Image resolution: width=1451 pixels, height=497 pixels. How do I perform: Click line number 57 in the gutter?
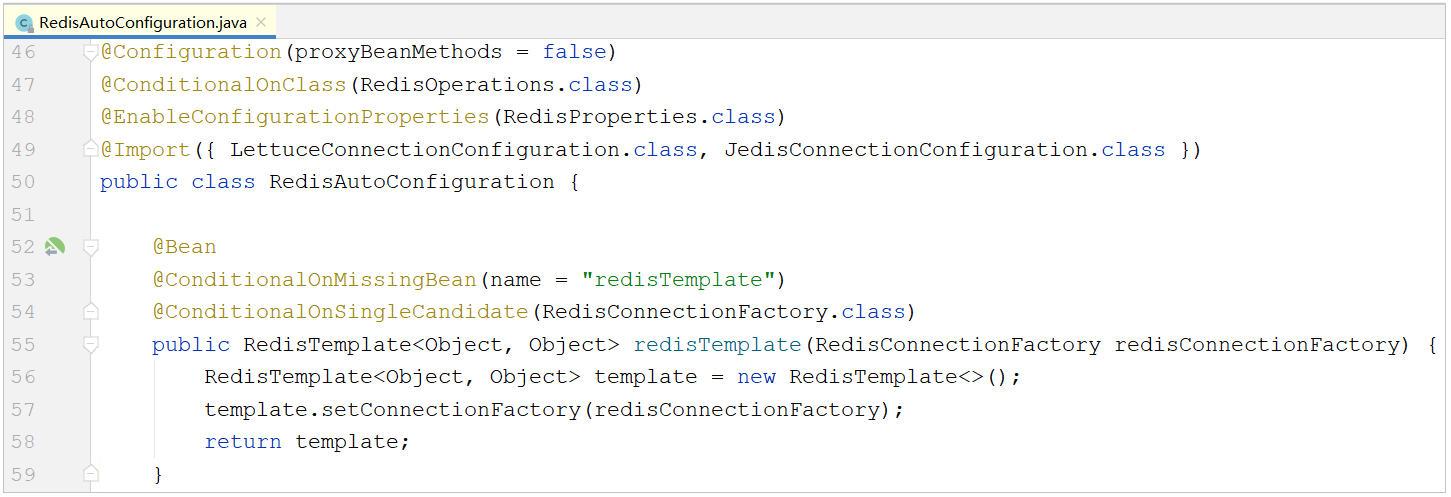click(23, 410)
